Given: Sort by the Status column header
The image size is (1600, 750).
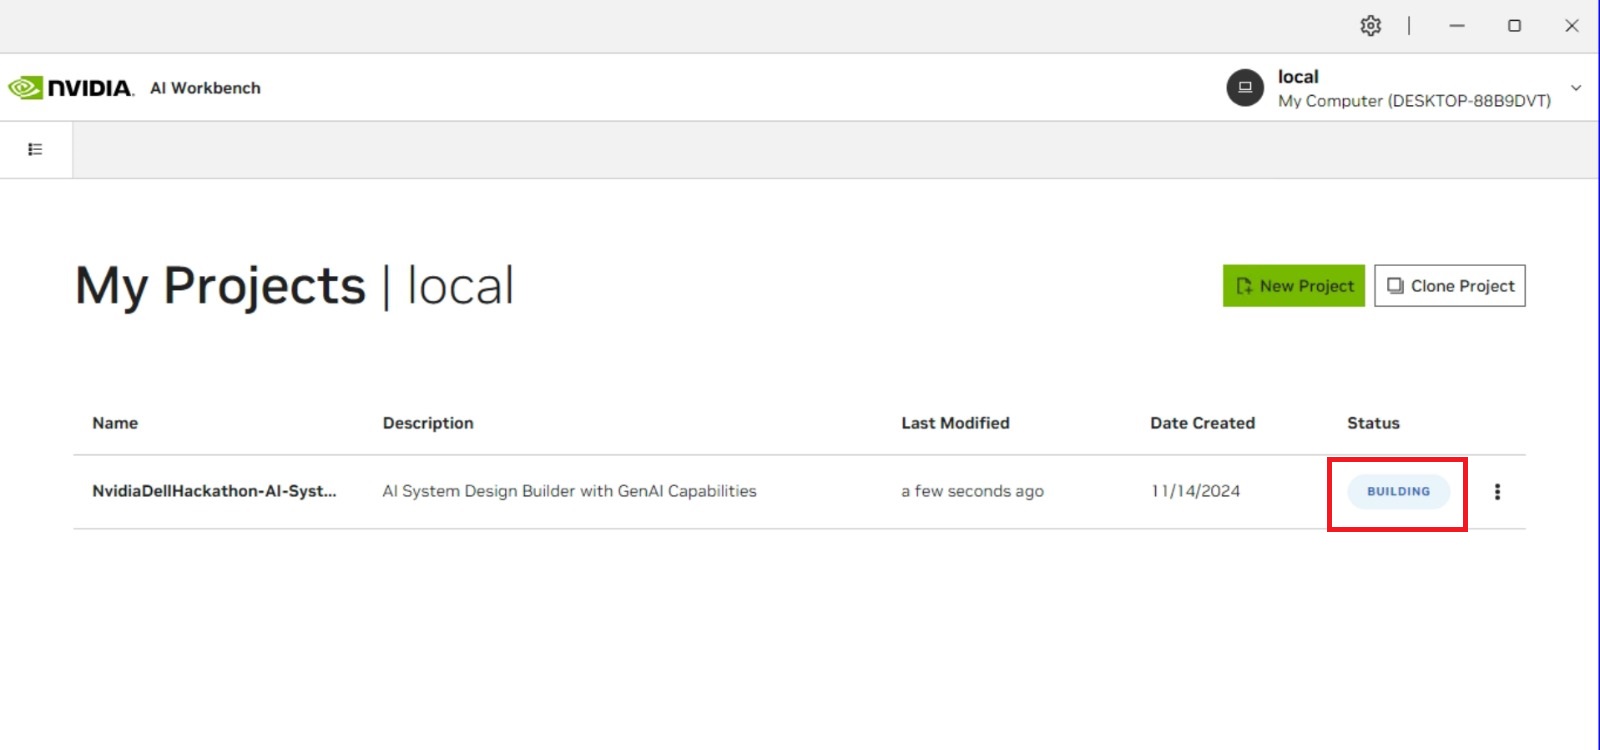Looking at the screenshot, I should click(x=1373, y=423).
